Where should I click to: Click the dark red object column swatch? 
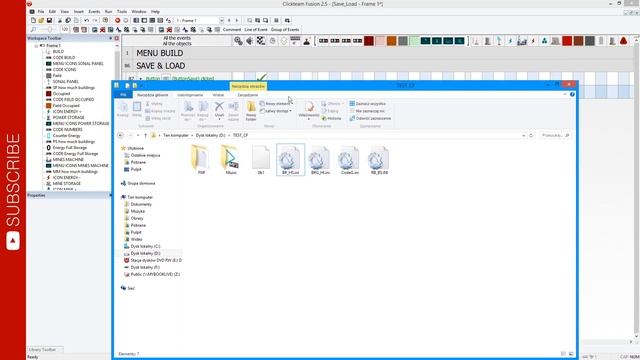click(x=369, y=41)
